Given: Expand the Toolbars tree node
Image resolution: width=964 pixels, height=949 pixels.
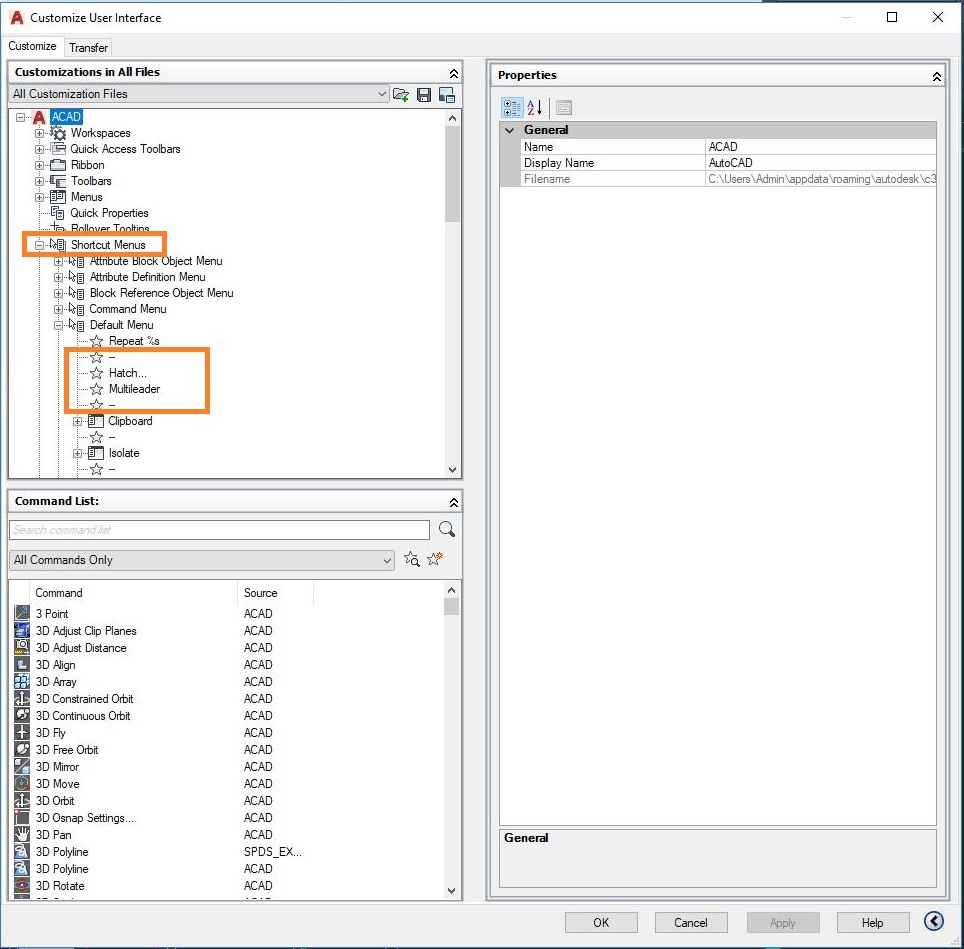Looking at the screenshot, I should pyautogui.click(x=39, y=181).
